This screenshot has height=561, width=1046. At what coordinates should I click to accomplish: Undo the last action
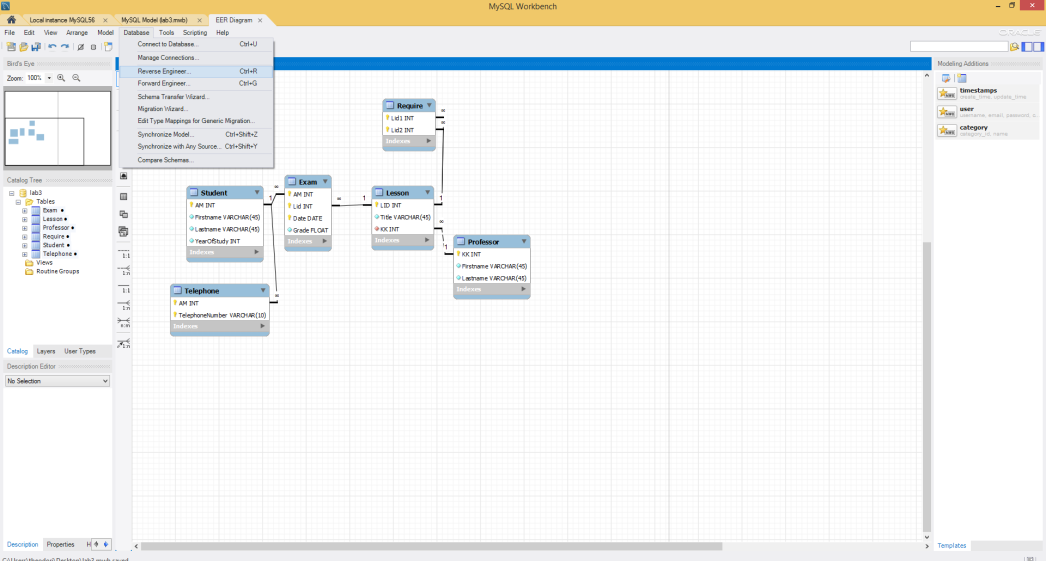[52, 47]
